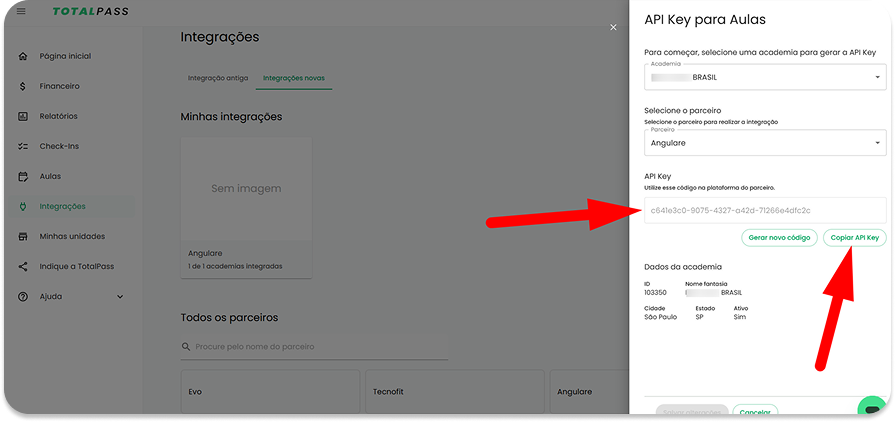895x422 pixels.
Task: Open the hamburger menu icon
Action: coord(21,11)
